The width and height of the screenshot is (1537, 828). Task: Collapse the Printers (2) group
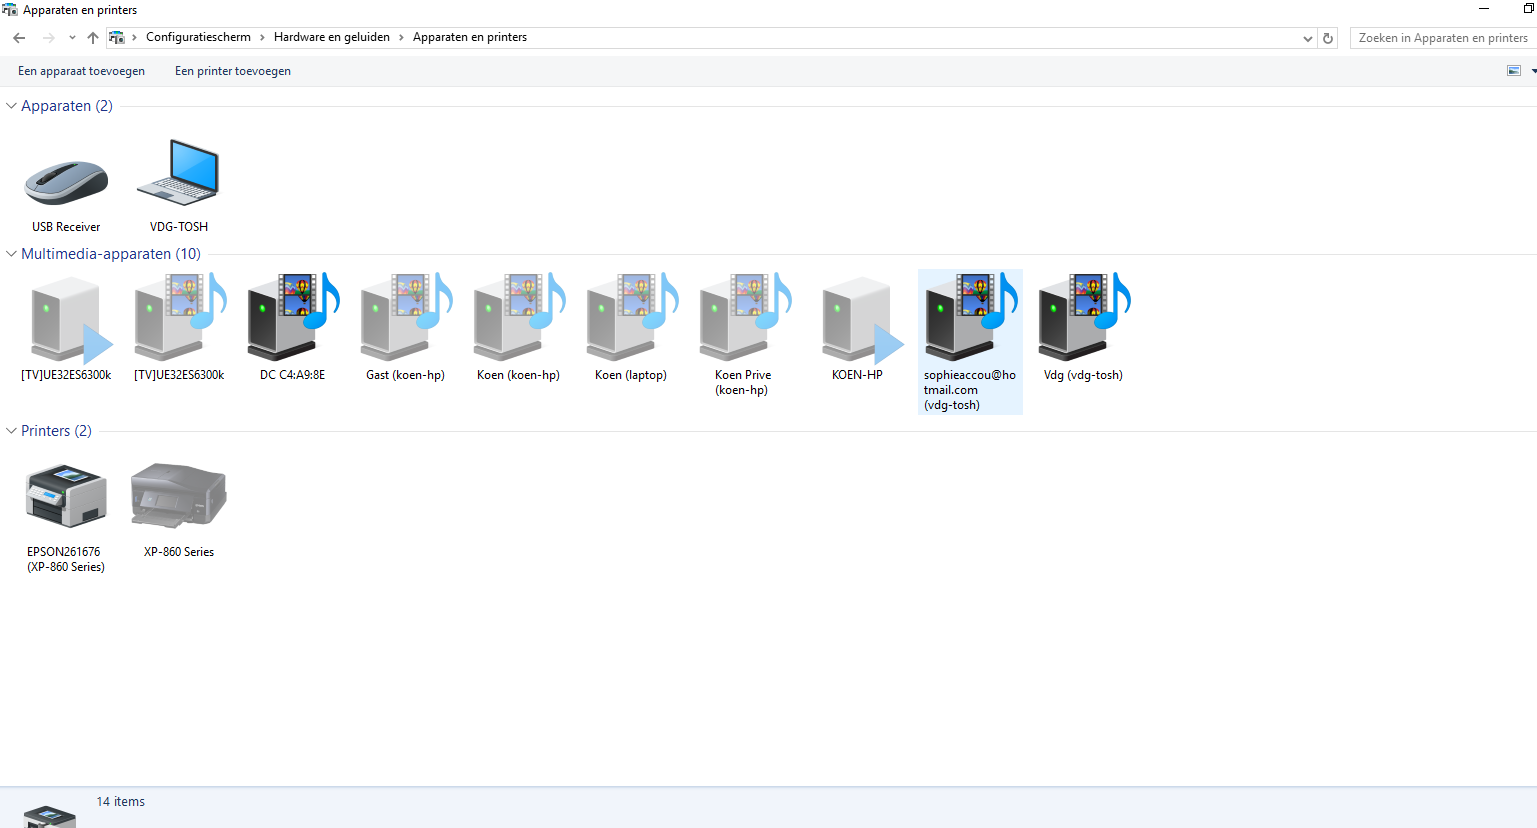(12, 431)
